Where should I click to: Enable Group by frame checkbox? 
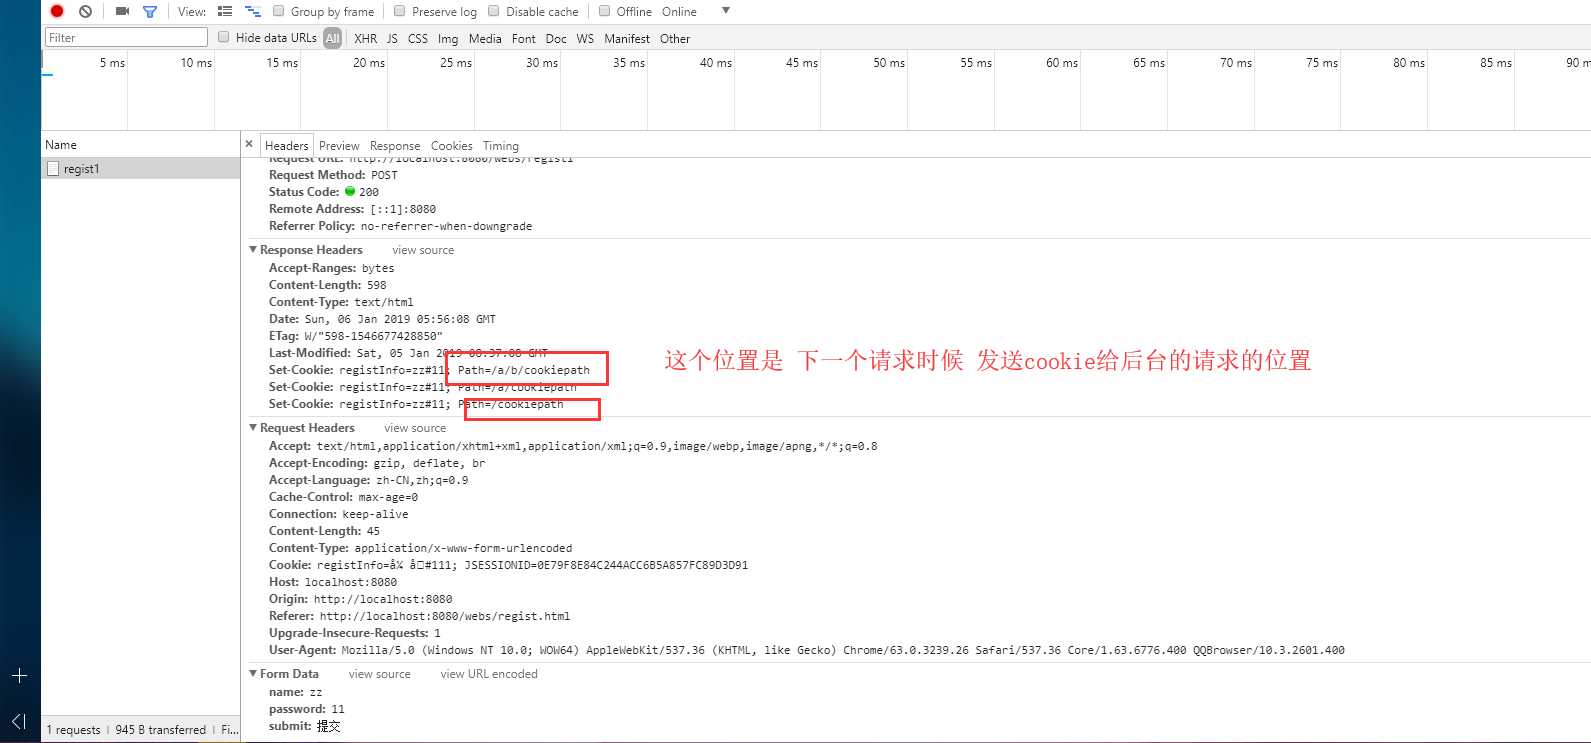pos(279,11)
